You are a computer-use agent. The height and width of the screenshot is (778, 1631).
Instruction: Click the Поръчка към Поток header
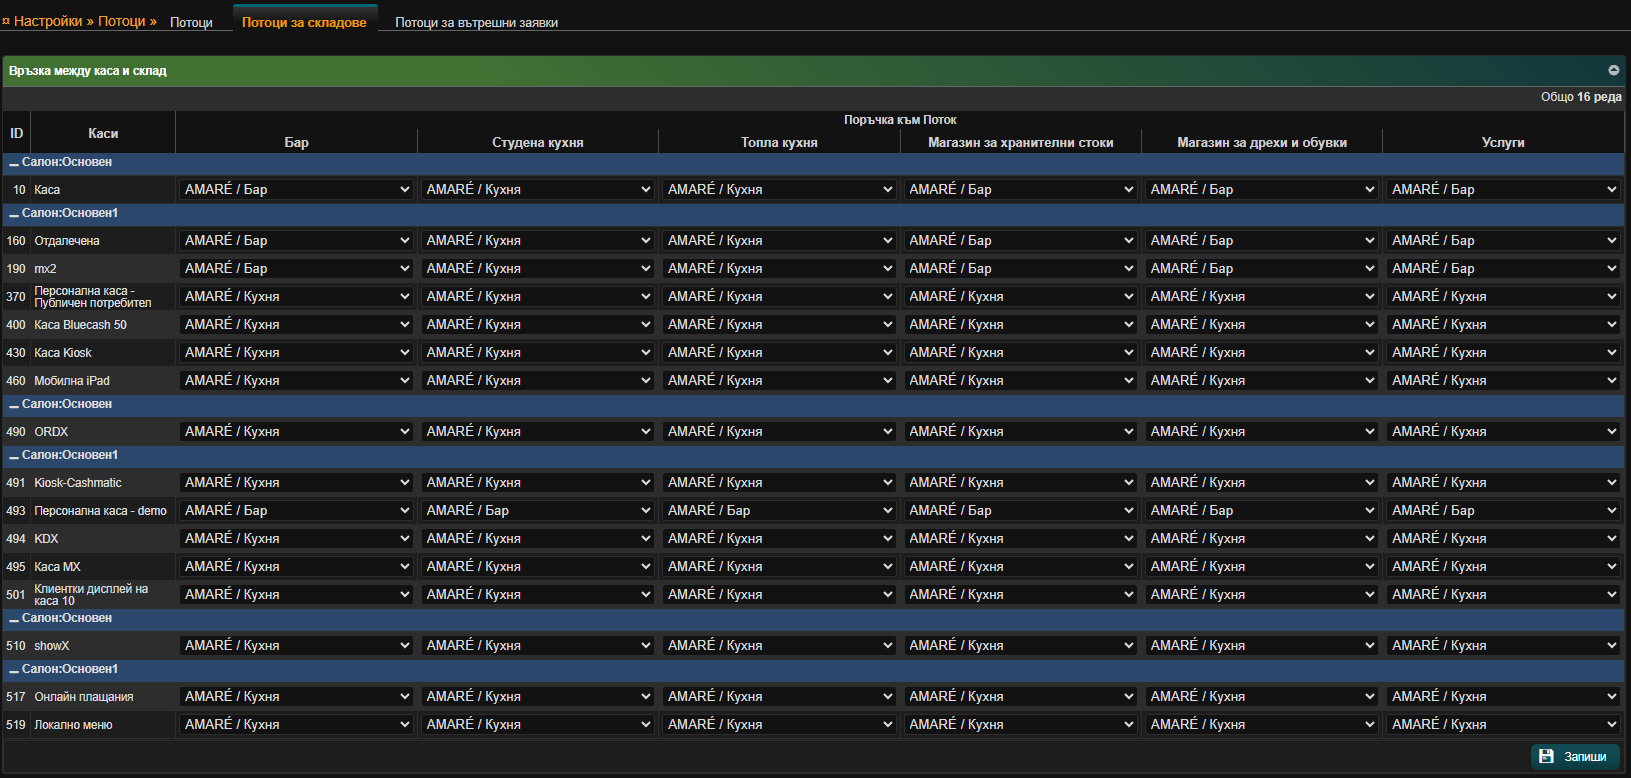(x=900, y=120)
